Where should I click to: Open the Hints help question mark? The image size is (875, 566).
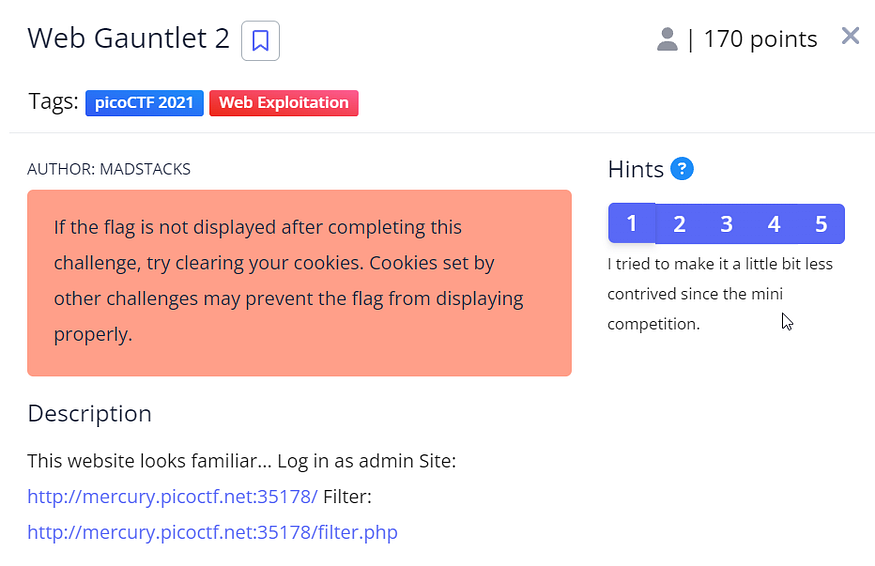(x=682, y=168)
